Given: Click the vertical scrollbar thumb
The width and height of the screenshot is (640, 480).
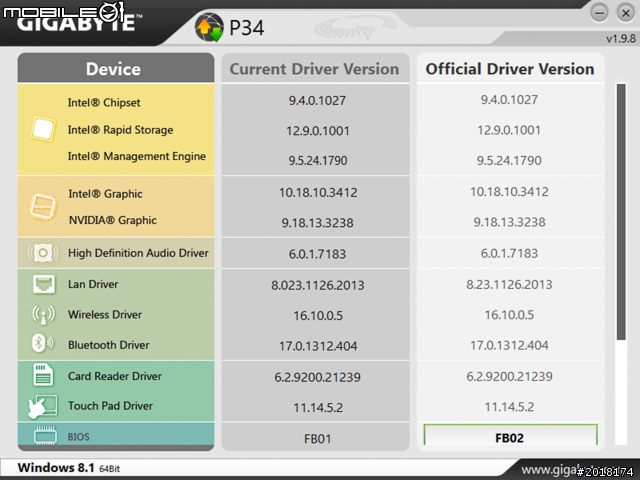Looking at the screenshot, I should pos(621,212).
